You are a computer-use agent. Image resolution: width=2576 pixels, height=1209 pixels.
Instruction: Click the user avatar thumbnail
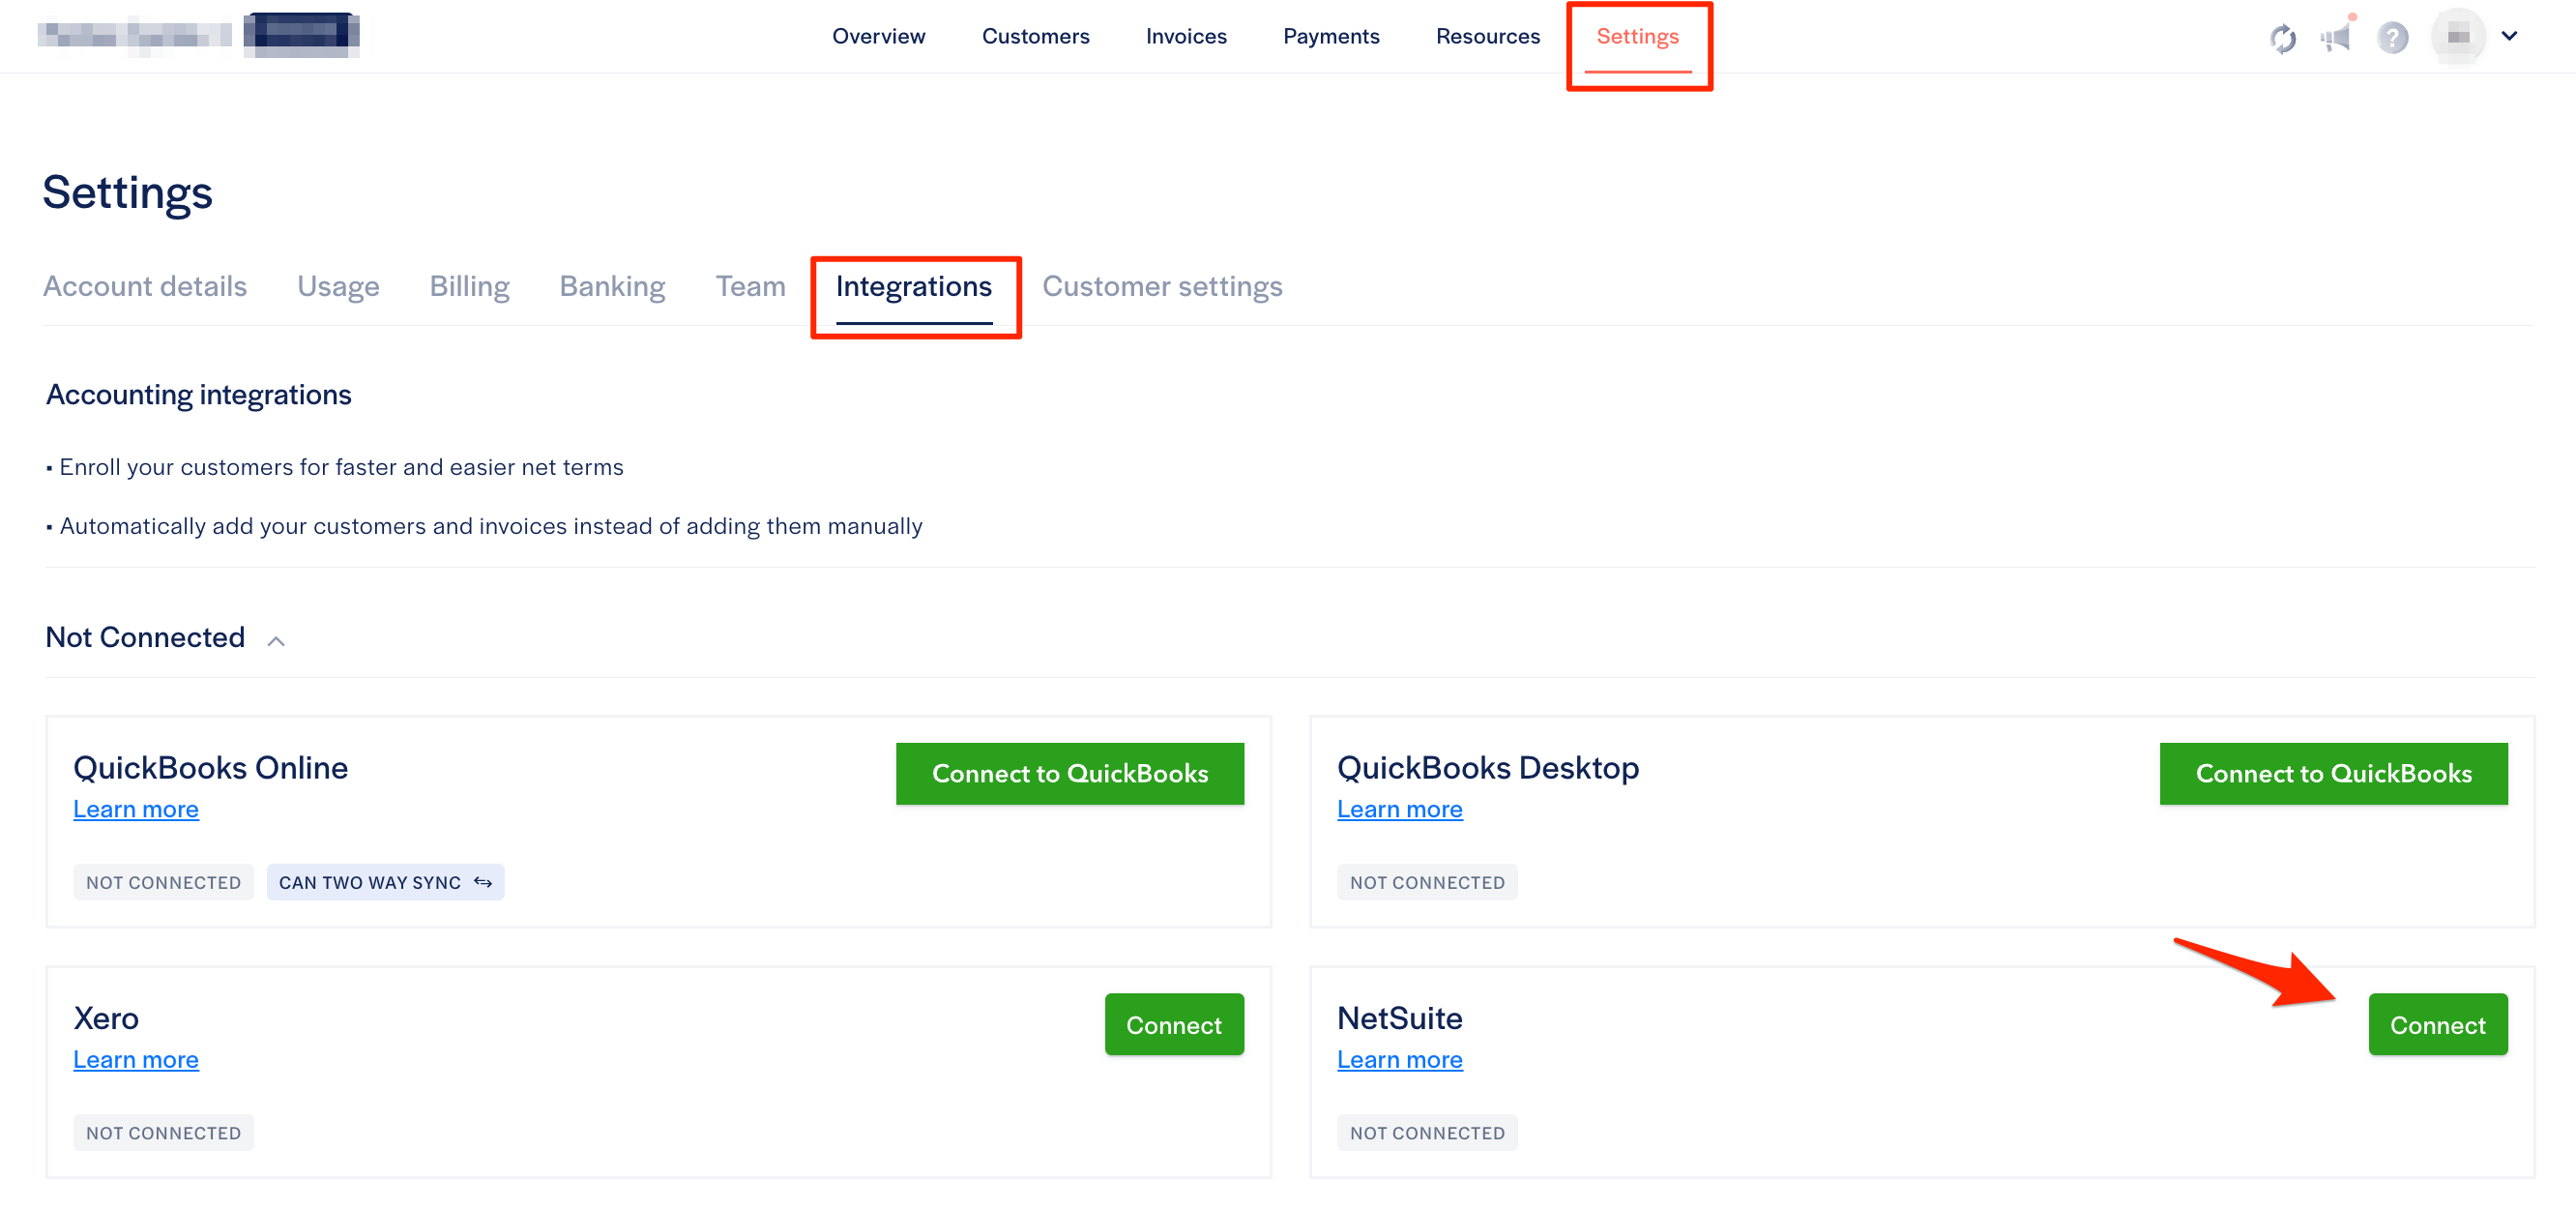[2458, 36]
